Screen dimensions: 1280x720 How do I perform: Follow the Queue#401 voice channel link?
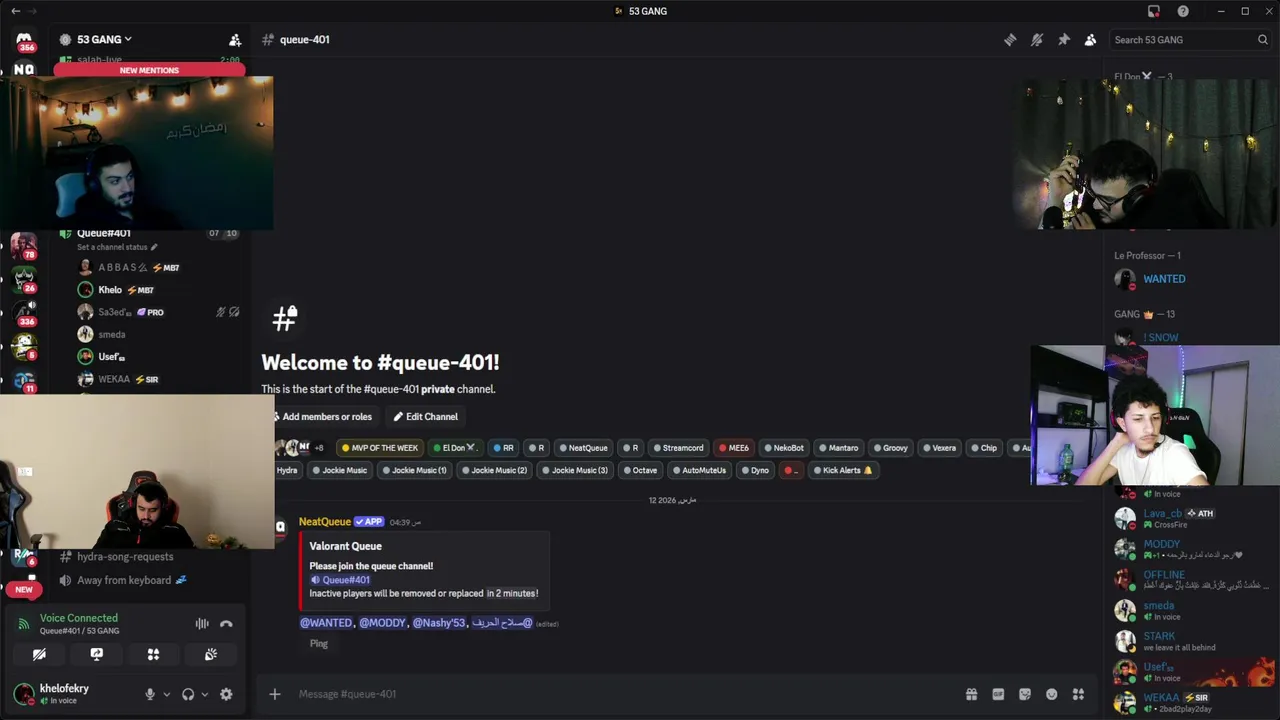tap(340, 580)
